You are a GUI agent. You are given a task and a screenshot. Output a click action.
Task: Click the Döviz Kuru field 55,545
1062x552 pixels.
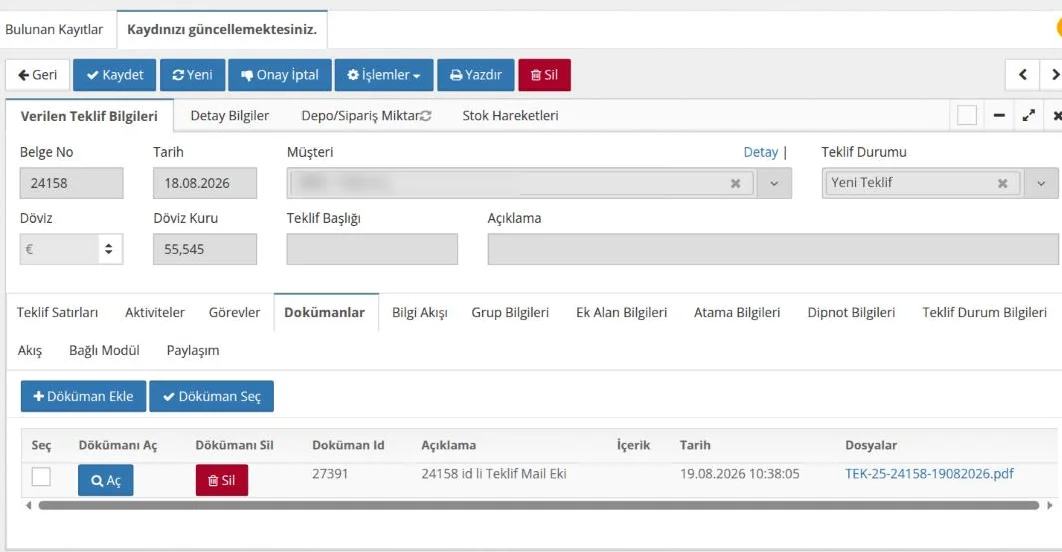click(205, 249)
